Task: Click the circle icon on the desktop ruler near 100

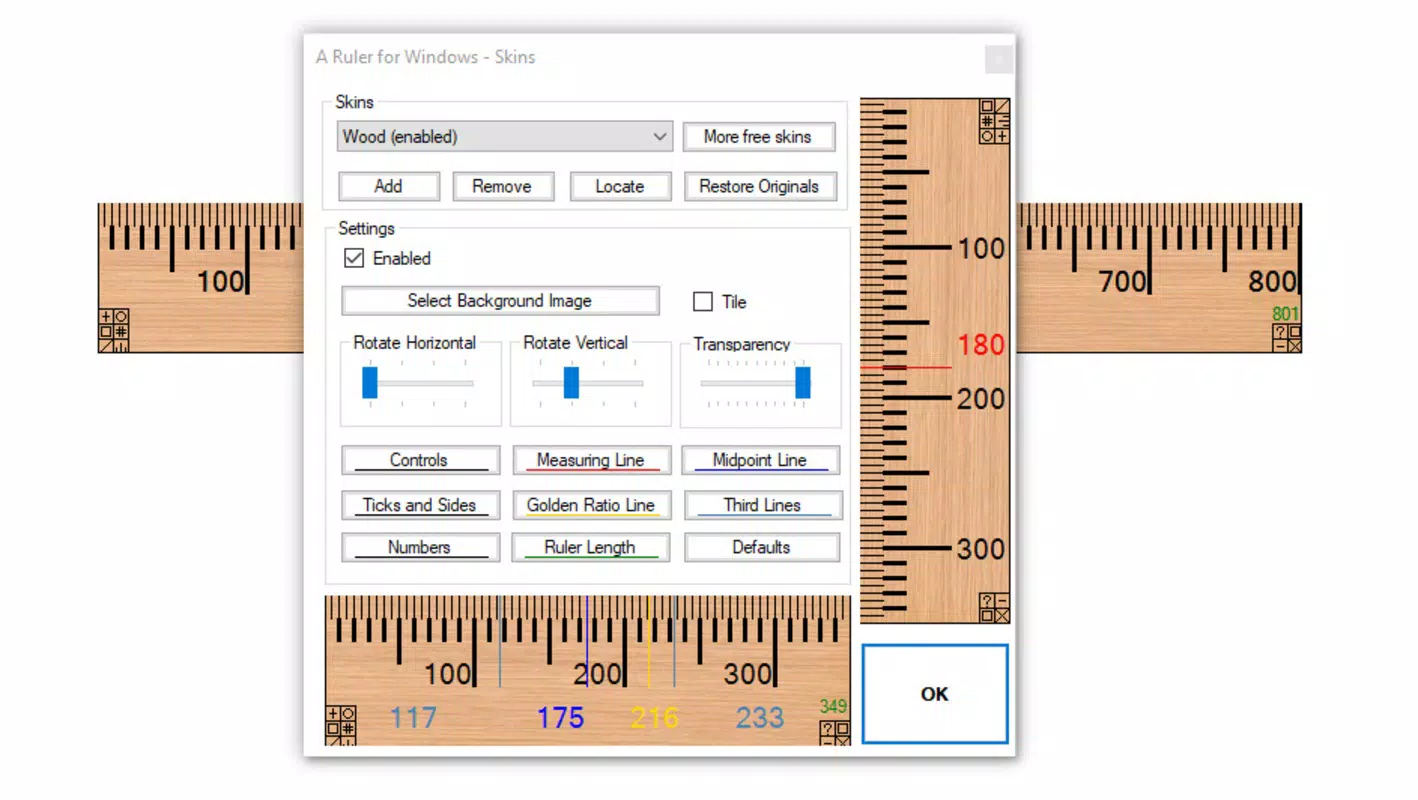Action: tap(121, 316)
